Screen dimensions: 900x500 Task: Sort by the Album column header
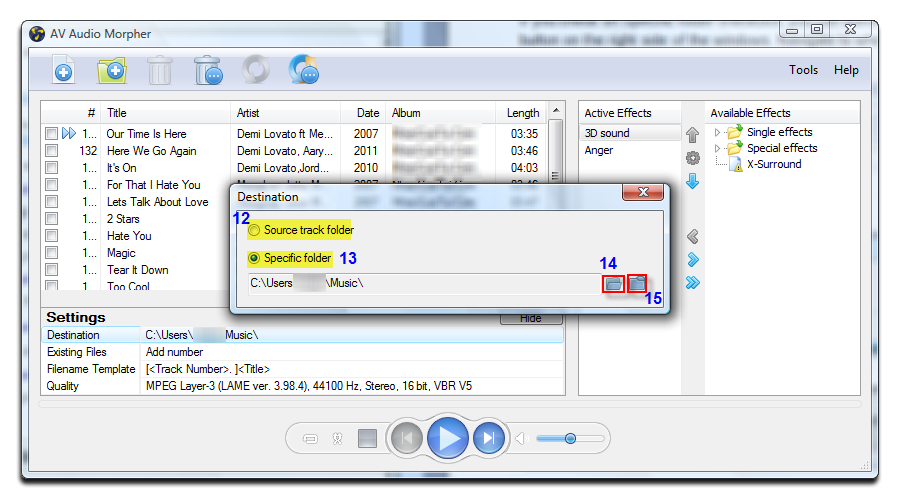(440, 113)
